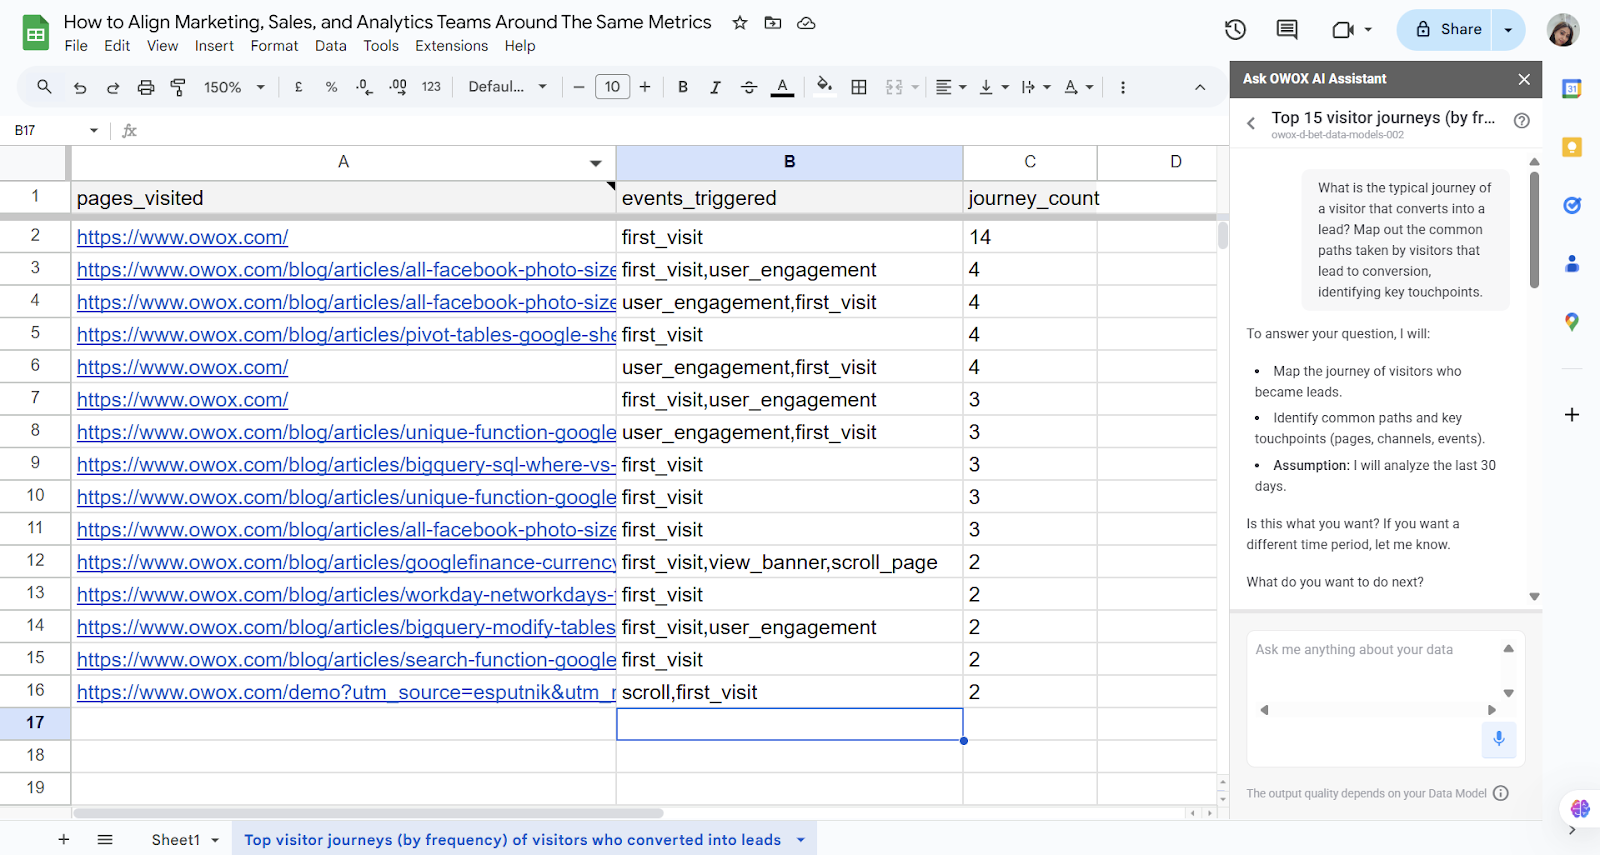
Task: Open the comments panel icon
Action: coord(1287,30)
